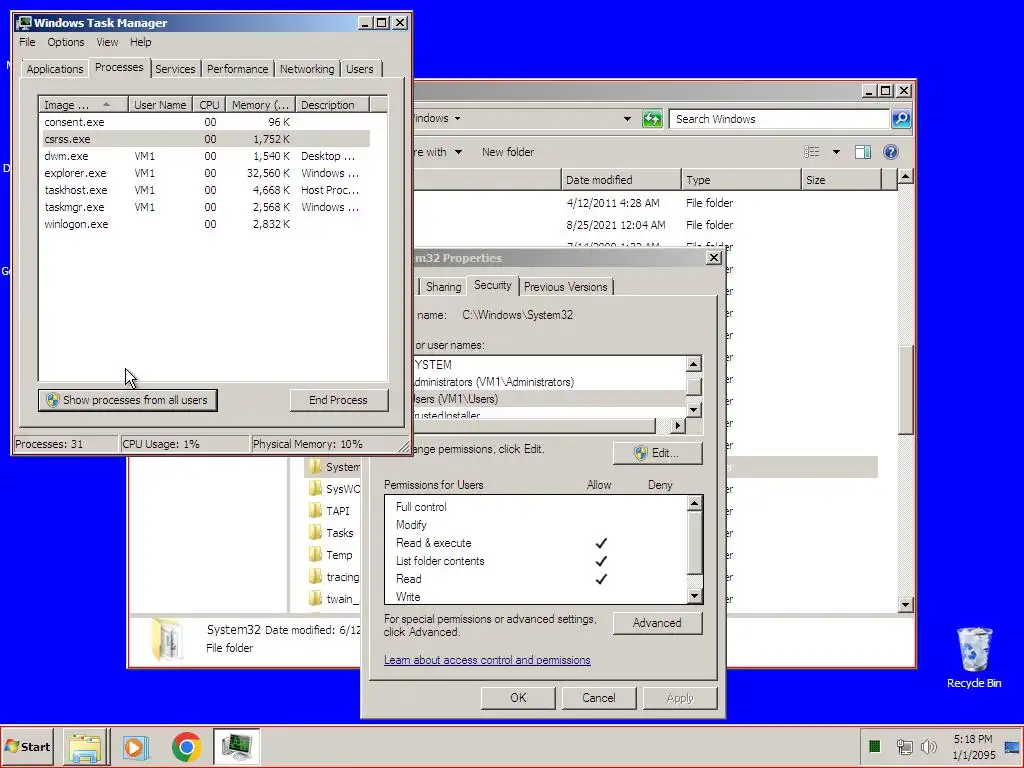Click the volume speaker tray icon
This screenshot has width=1024, height=768.
928,746
